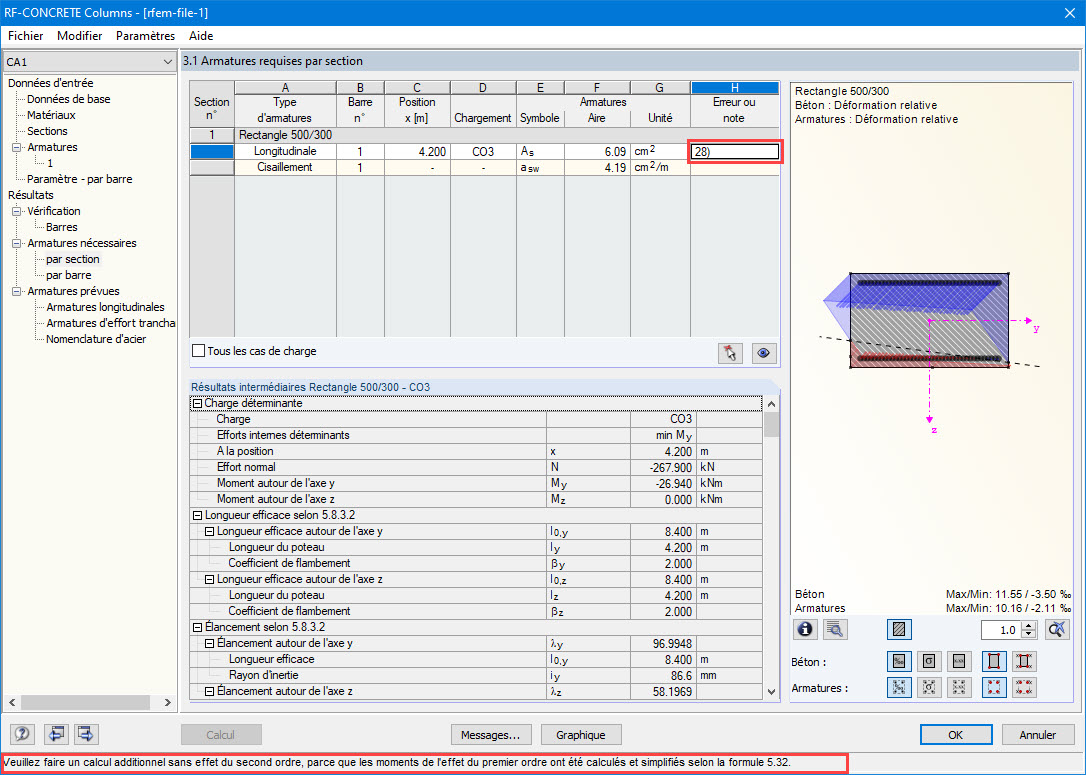The width and height of the screenshot is (1086, 775).
Task: Show Armatures strain per-mille icon
Action: (899, 687)
